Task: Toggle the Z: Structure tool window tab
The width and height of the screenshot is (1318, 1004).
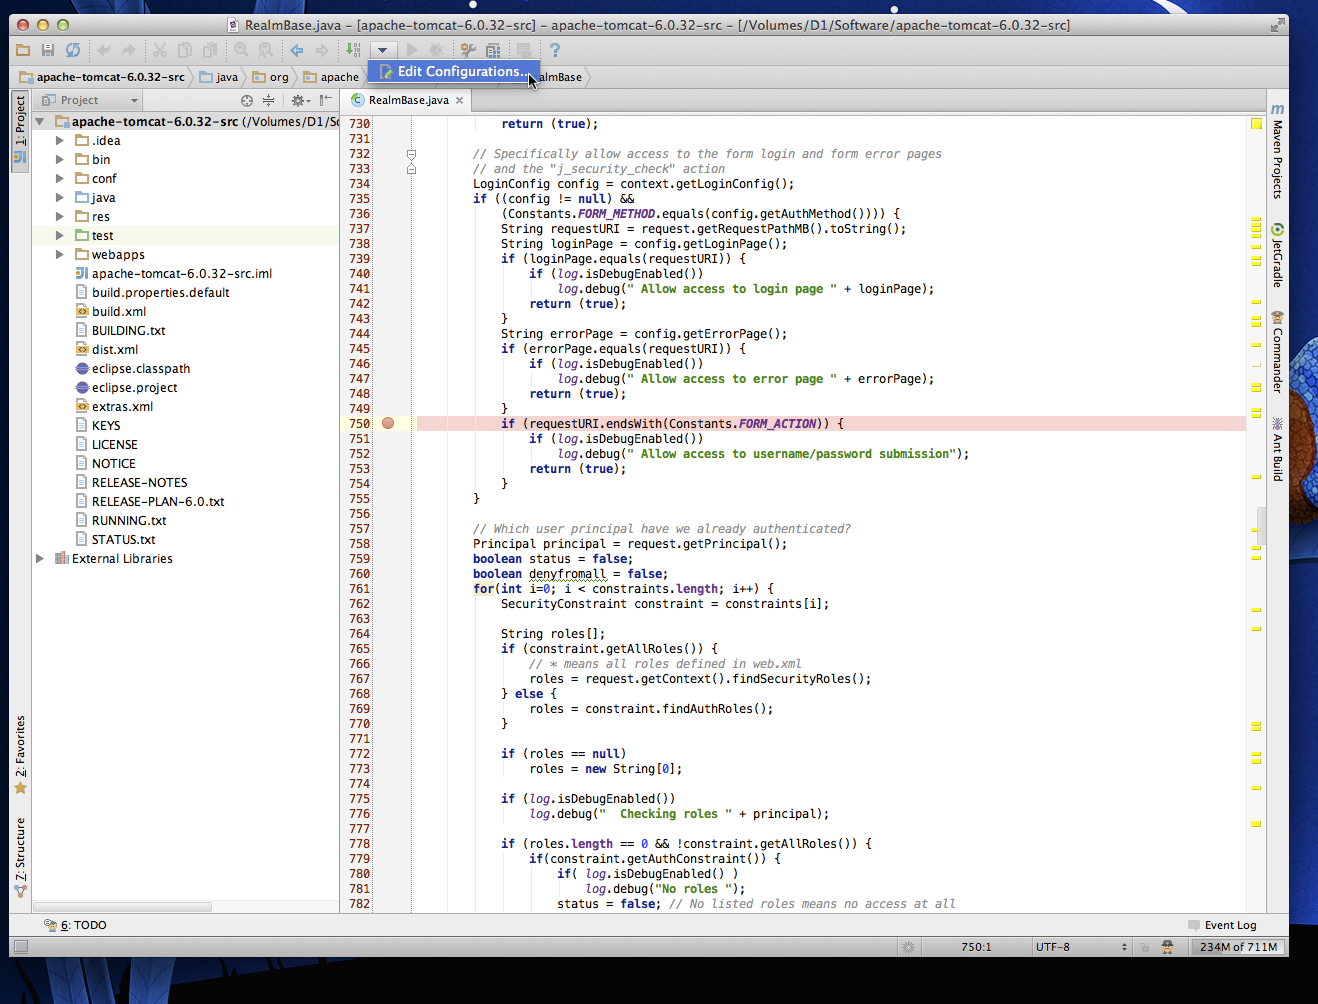Action: pos(20,858)
